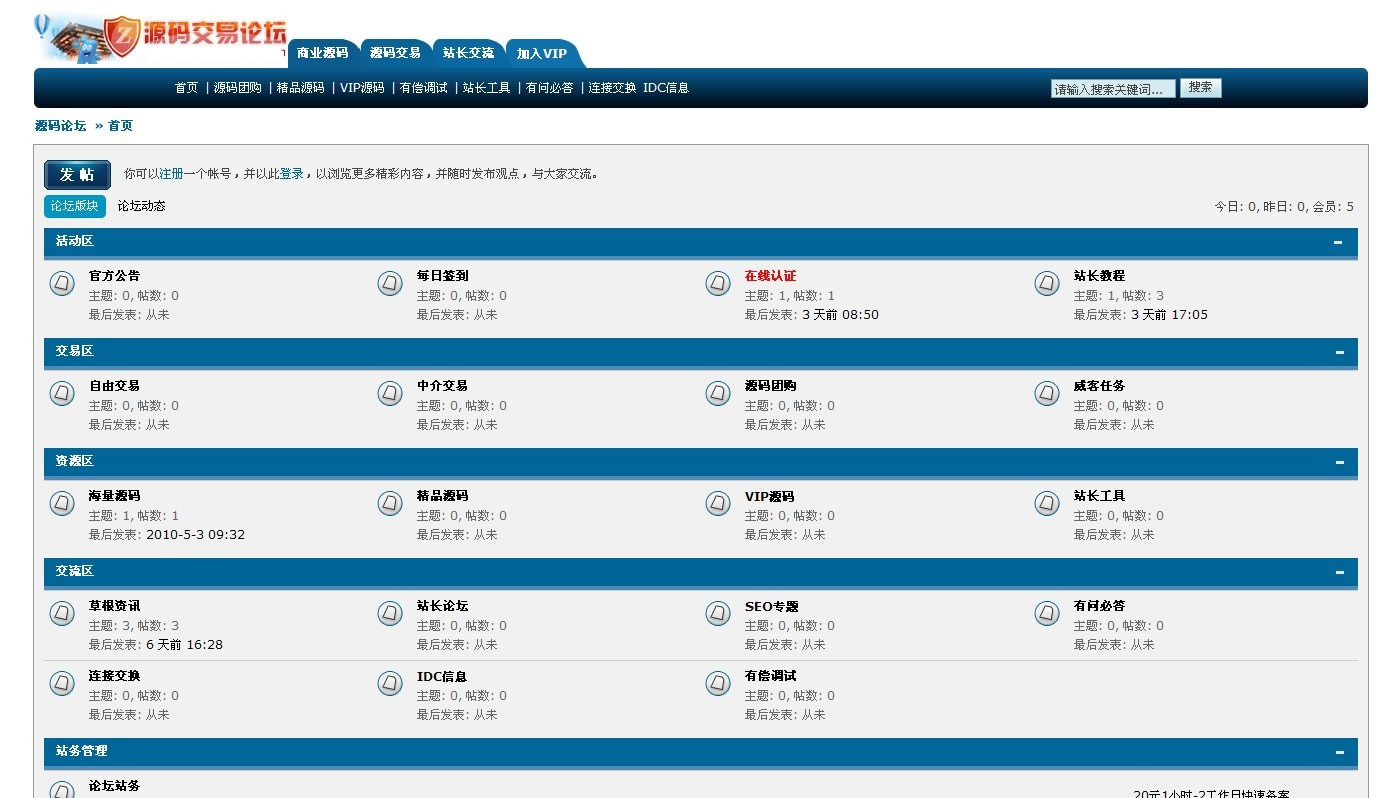Click the forum icon beside 海量源码
The image size is (1384, 798).
(62, 504)
